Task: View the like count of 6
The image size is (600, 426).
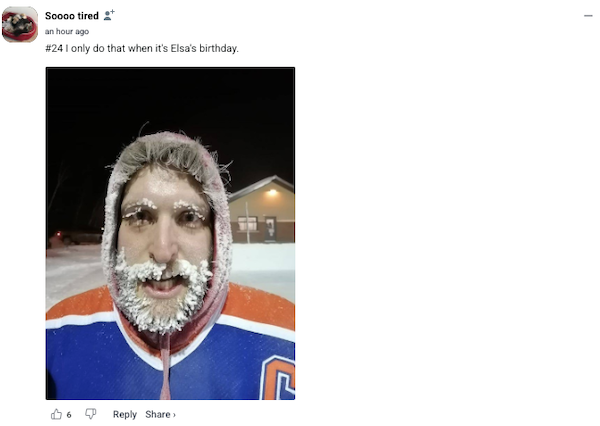Action: (69, 414)
